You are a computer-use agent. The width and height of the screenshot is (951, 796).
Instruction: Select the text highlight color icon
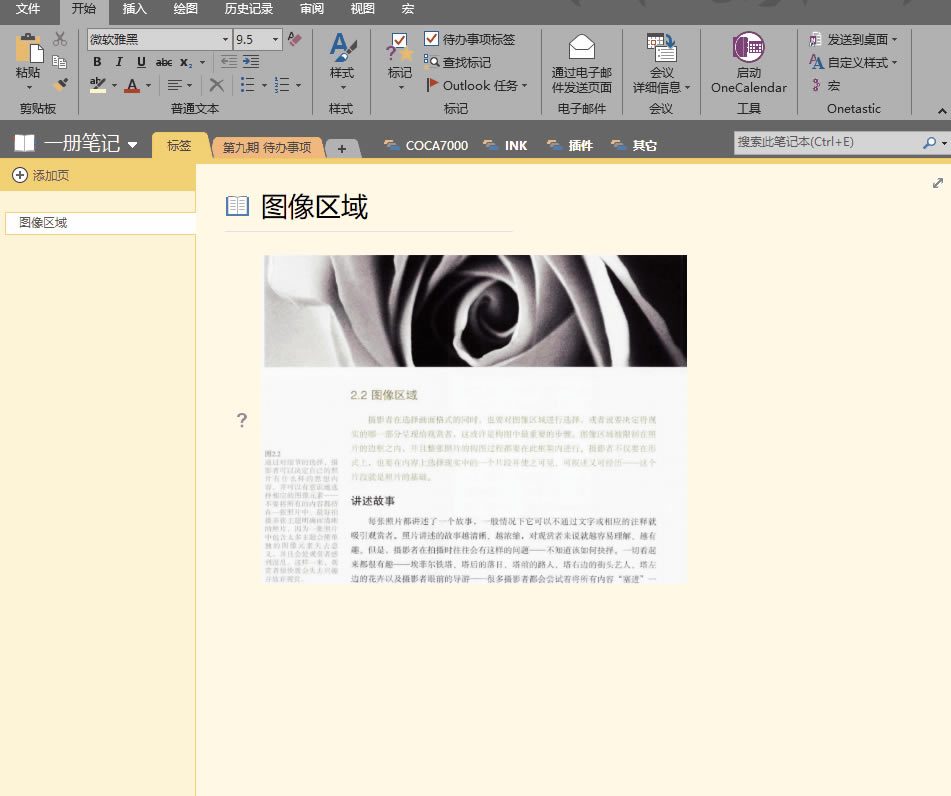(x=98, y=83)
